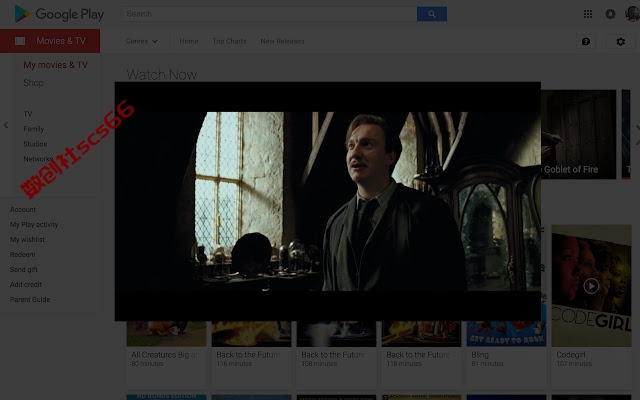Screen dimensions: 640x400
Task: Open the Bling movie title
Action: click(x=480, y=355)
